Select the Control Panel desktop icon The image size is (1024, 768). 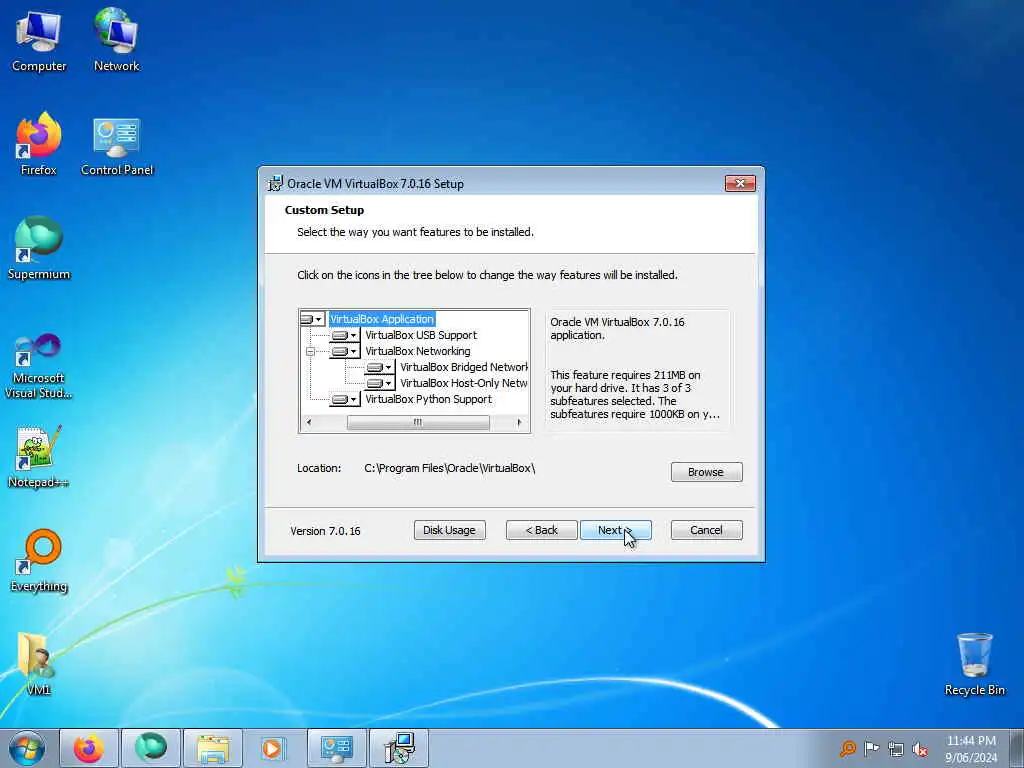[x=117, y=146]
